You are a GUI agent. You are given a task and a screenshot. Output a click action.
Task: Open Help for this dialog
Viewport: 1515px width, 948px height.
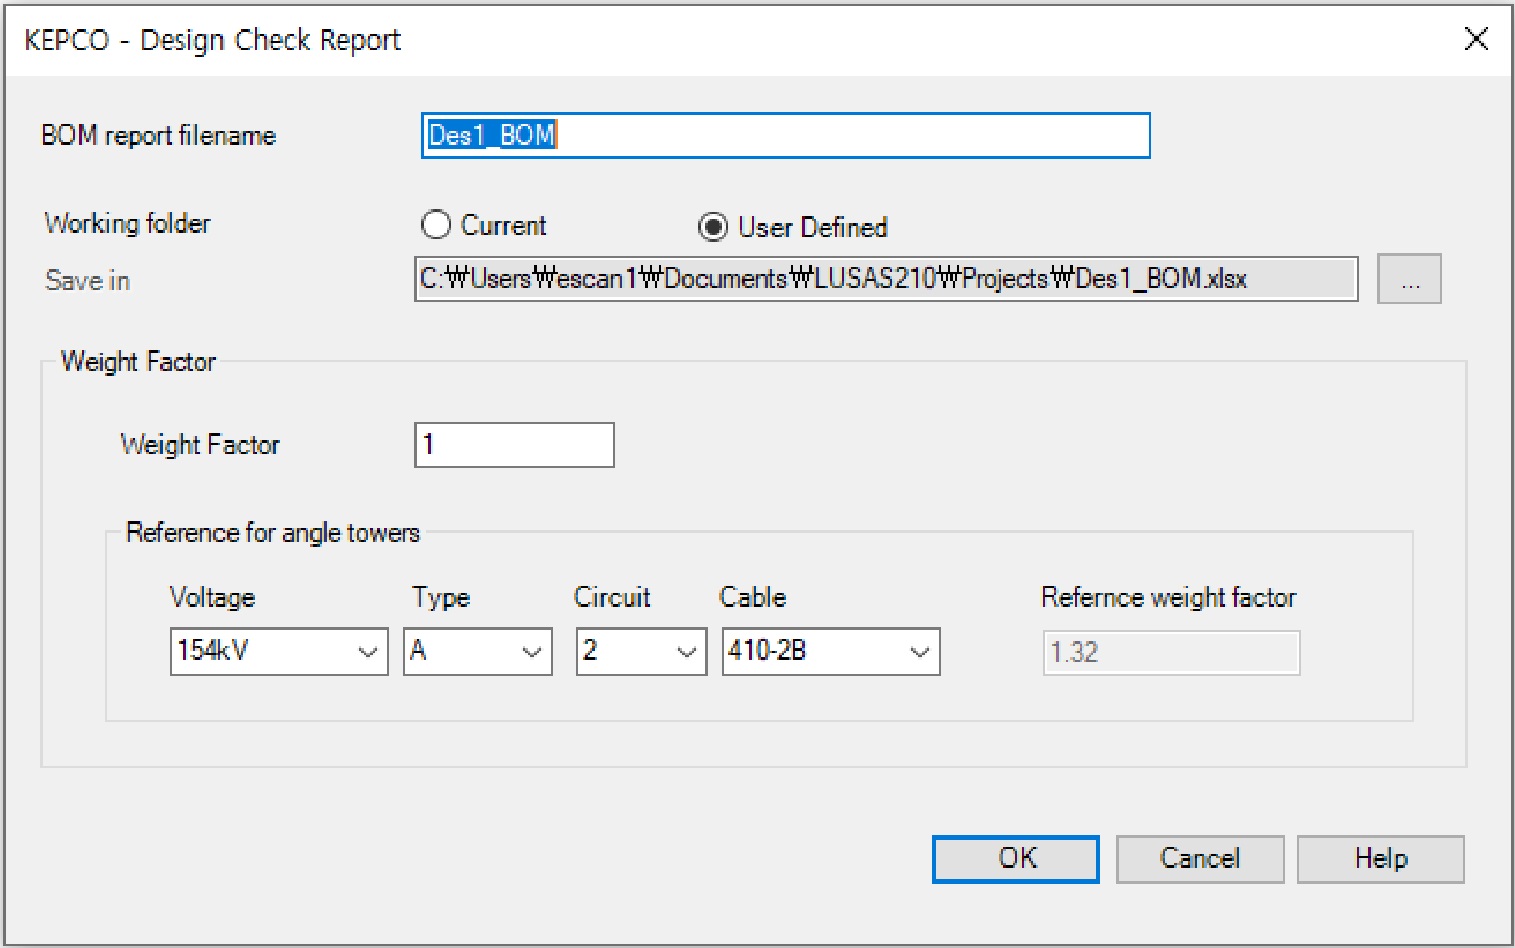click(1380, 859)
